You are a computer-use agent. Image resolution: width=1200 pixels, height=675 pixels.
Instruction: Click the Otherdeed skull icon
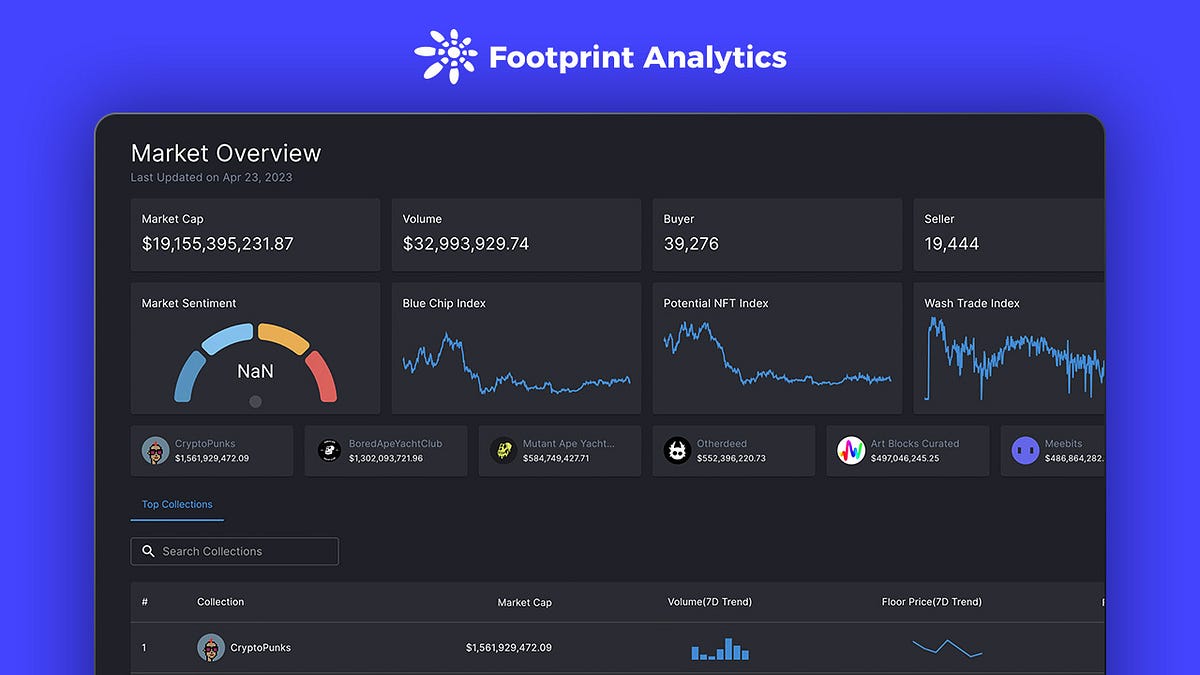[x=677, y=451]
